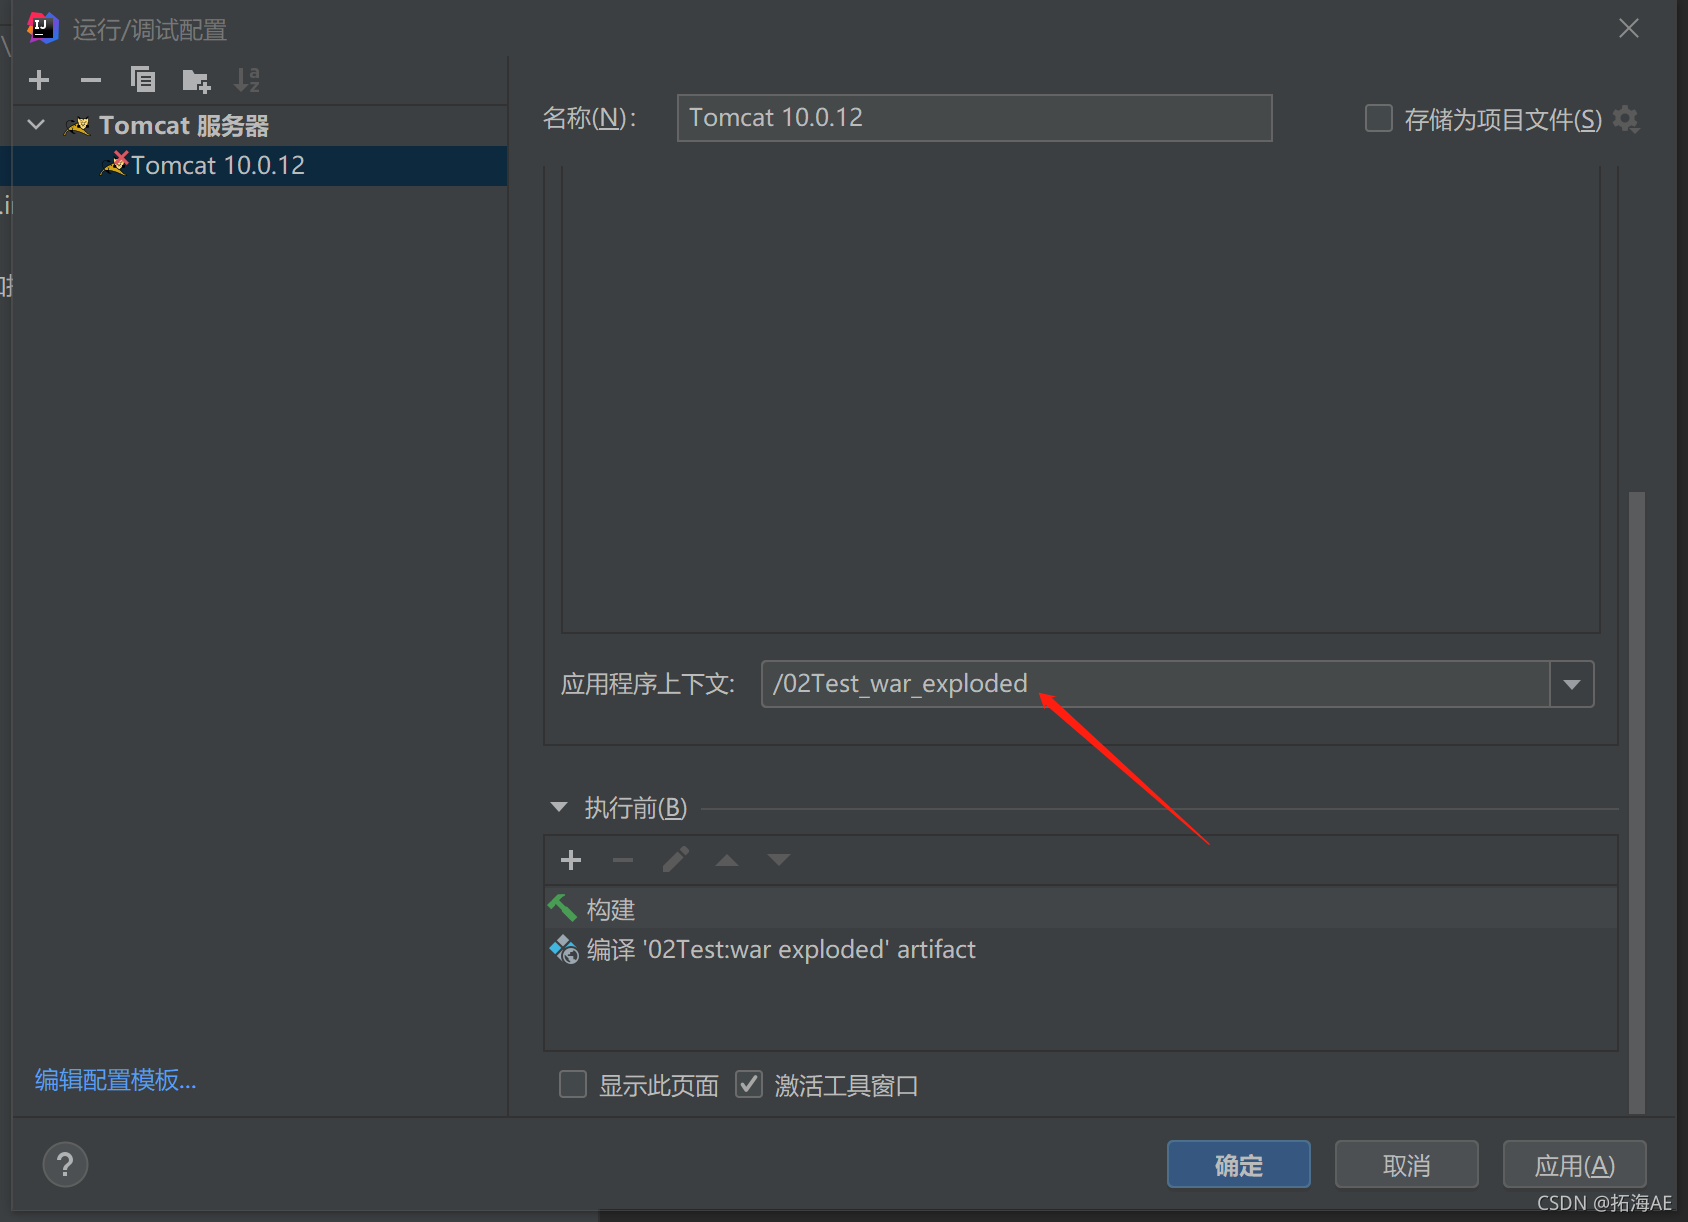Open the 编辑配置模板 link

tap(116, 1080)
